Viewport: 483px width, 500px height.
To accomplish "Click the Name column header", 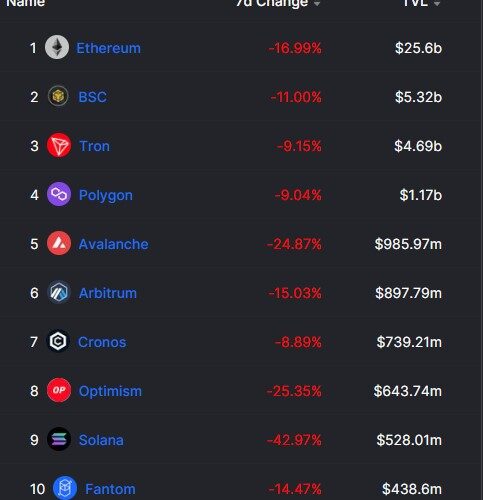I will coord(26,3).
